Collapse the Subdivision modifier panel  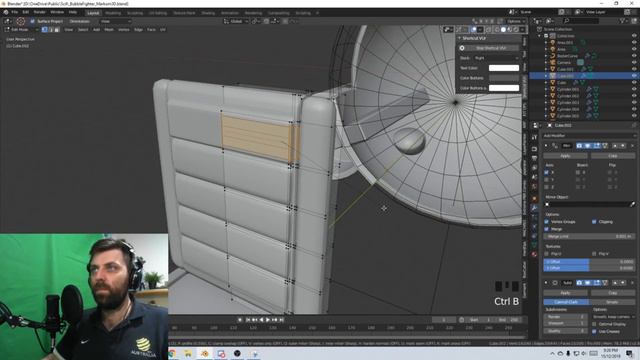(x=546, y=283)
